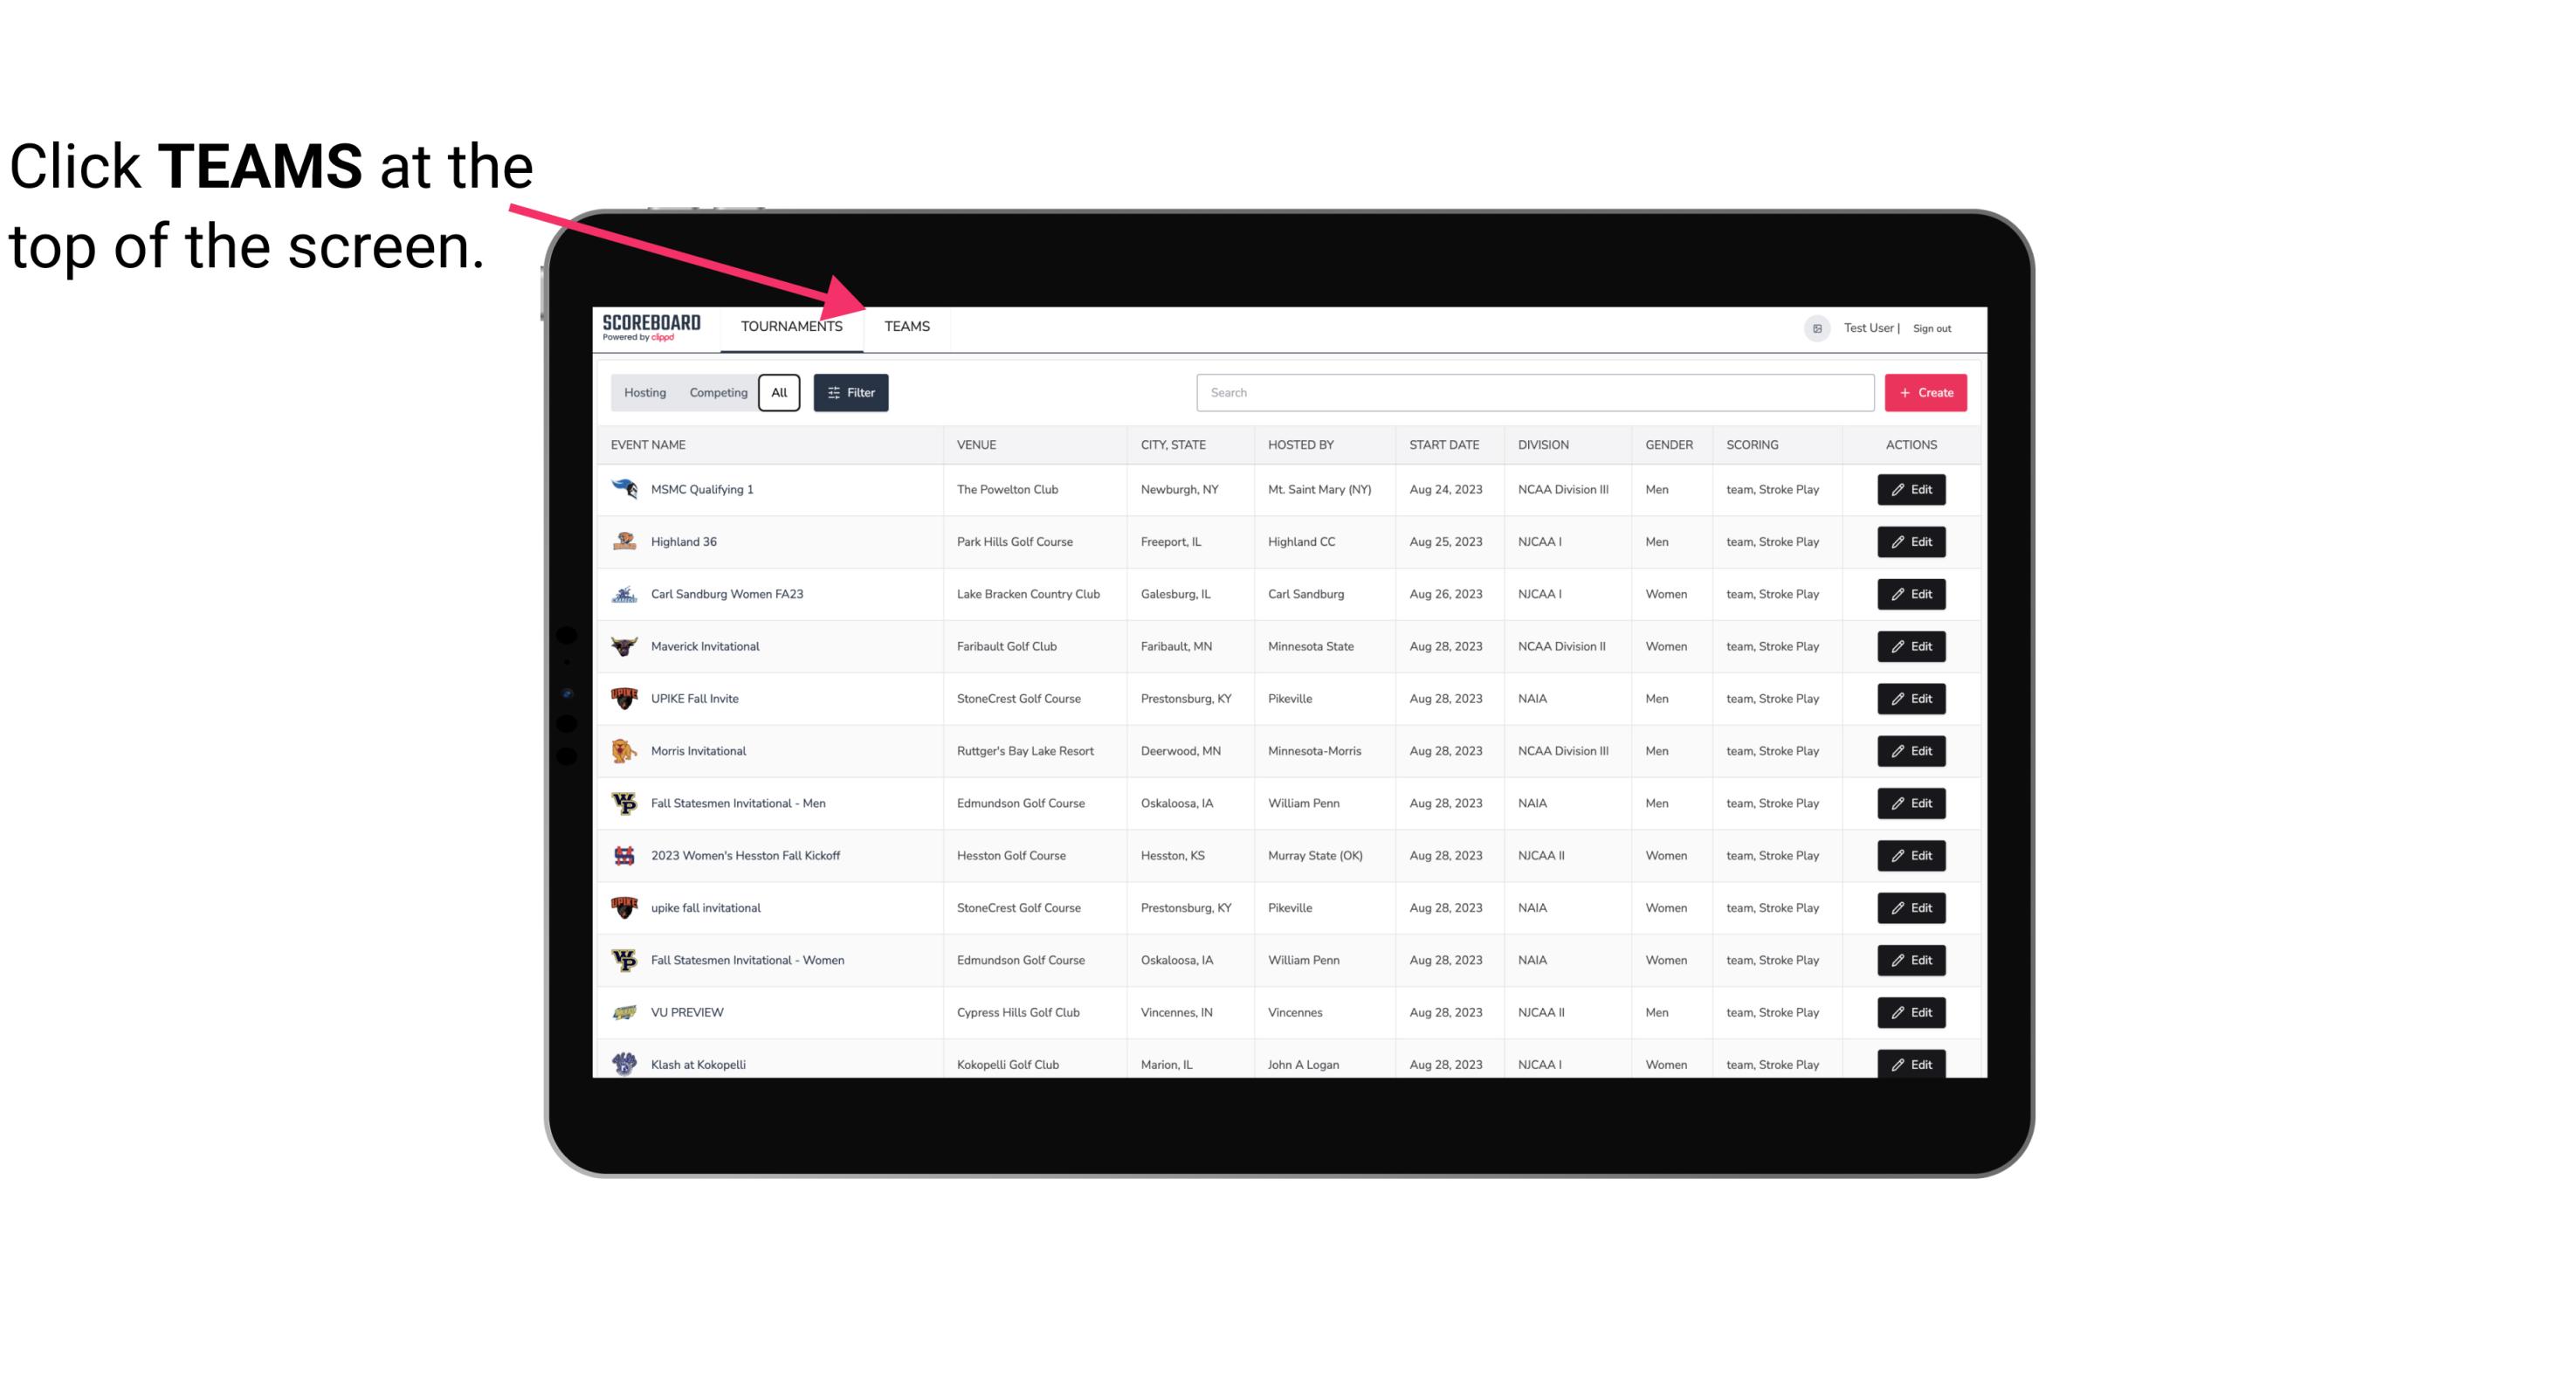Click the Edit icon for MSMC Qualifying 1
Image resolution: width=2576 pixels, height=1386 pixels.
pyautogui.click(x=1912, y=490)
